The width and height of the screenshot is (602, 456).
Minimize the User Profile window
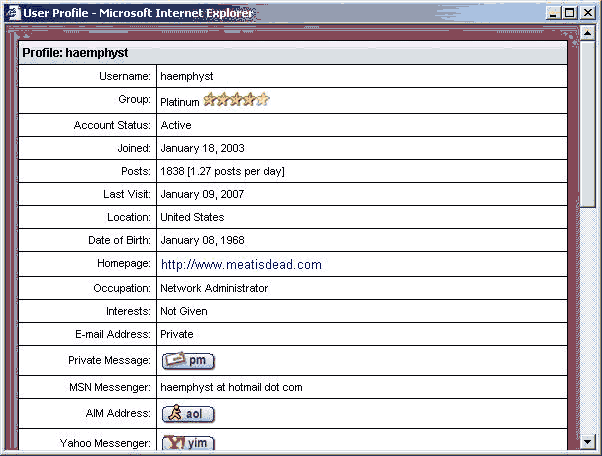pos(553,13)
